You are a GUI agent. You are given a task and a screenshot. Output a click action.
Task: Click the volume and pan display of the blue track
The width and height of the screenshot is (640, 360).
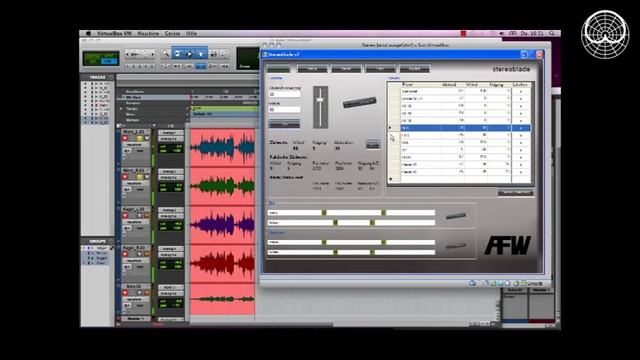coord(171,148)
